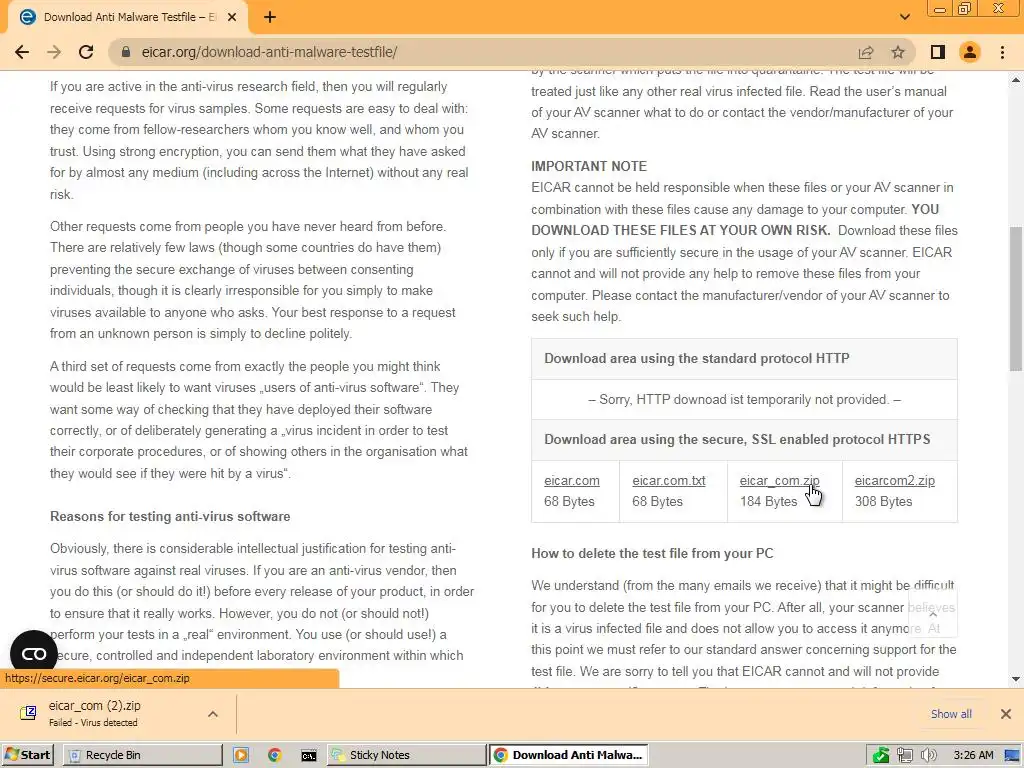The height and width of the screenshot is (768, 1024).
Task: Click 'Download area using the secure, SSL' header
Action: point(737,440)
